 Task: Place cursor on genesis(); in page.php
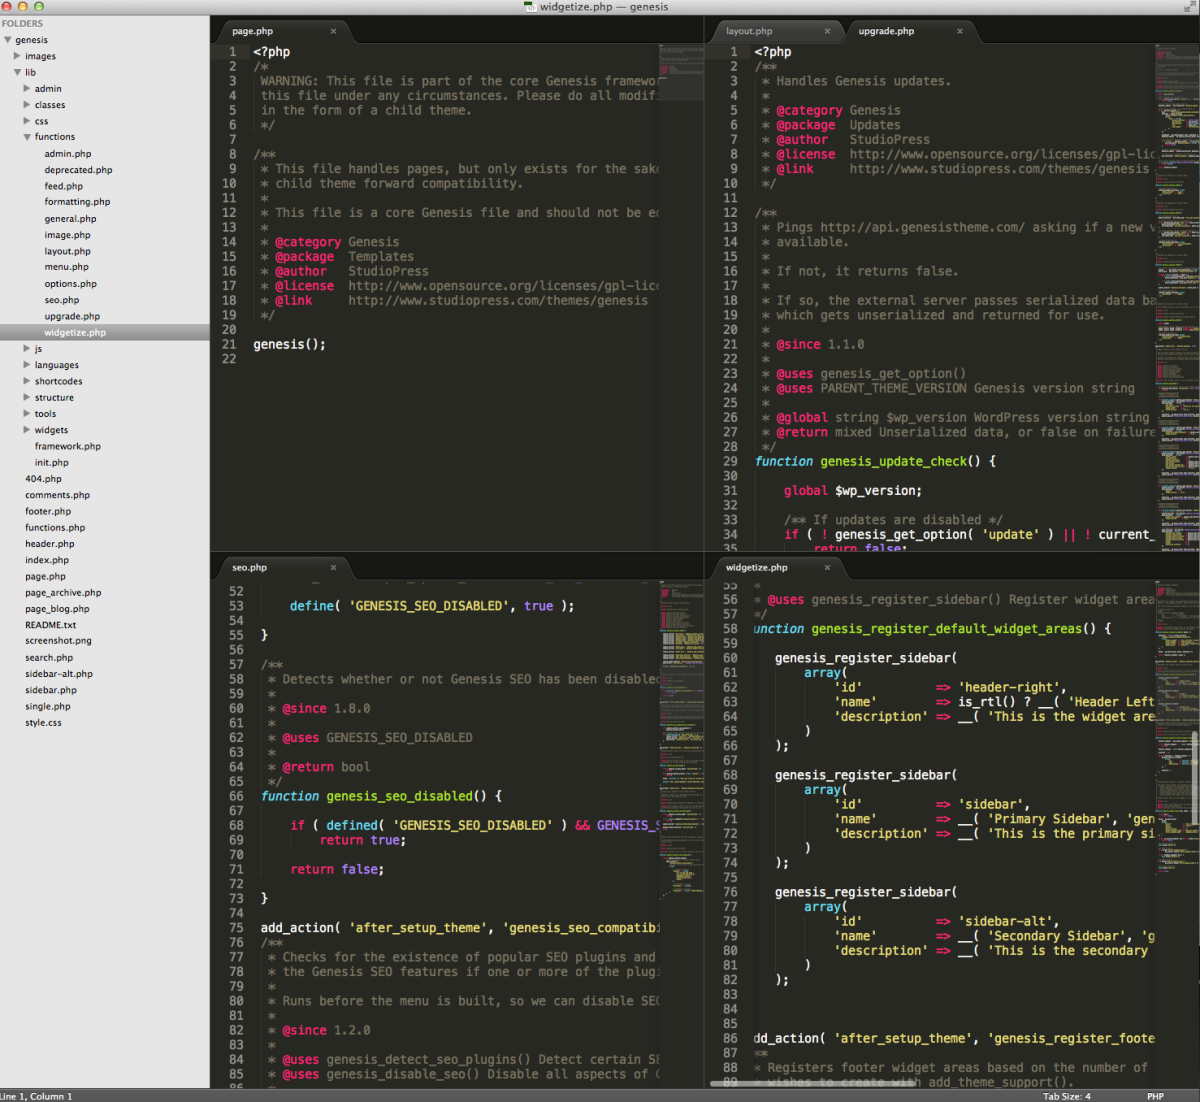pyautogui.click(x=289, y=344)
